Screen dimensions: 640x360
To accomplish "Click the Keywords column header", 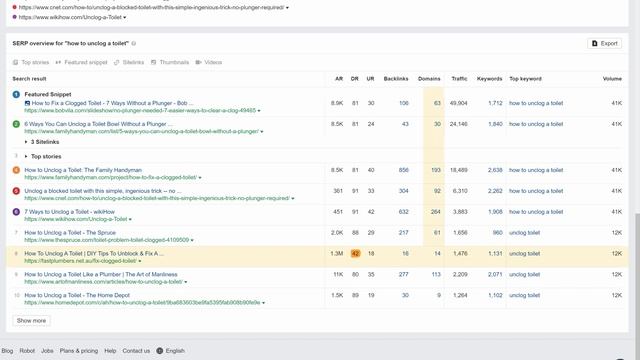I will pyautogui.click(x=489, y=79).
